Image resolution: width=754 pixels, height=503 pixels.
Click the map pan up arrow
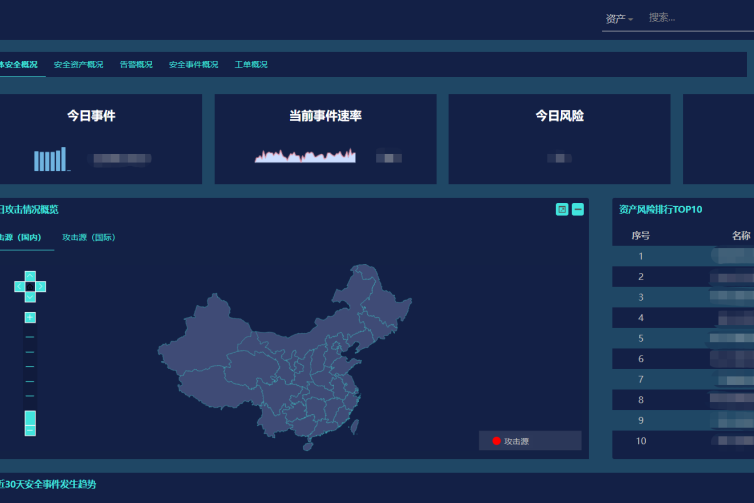click(30, 275)
